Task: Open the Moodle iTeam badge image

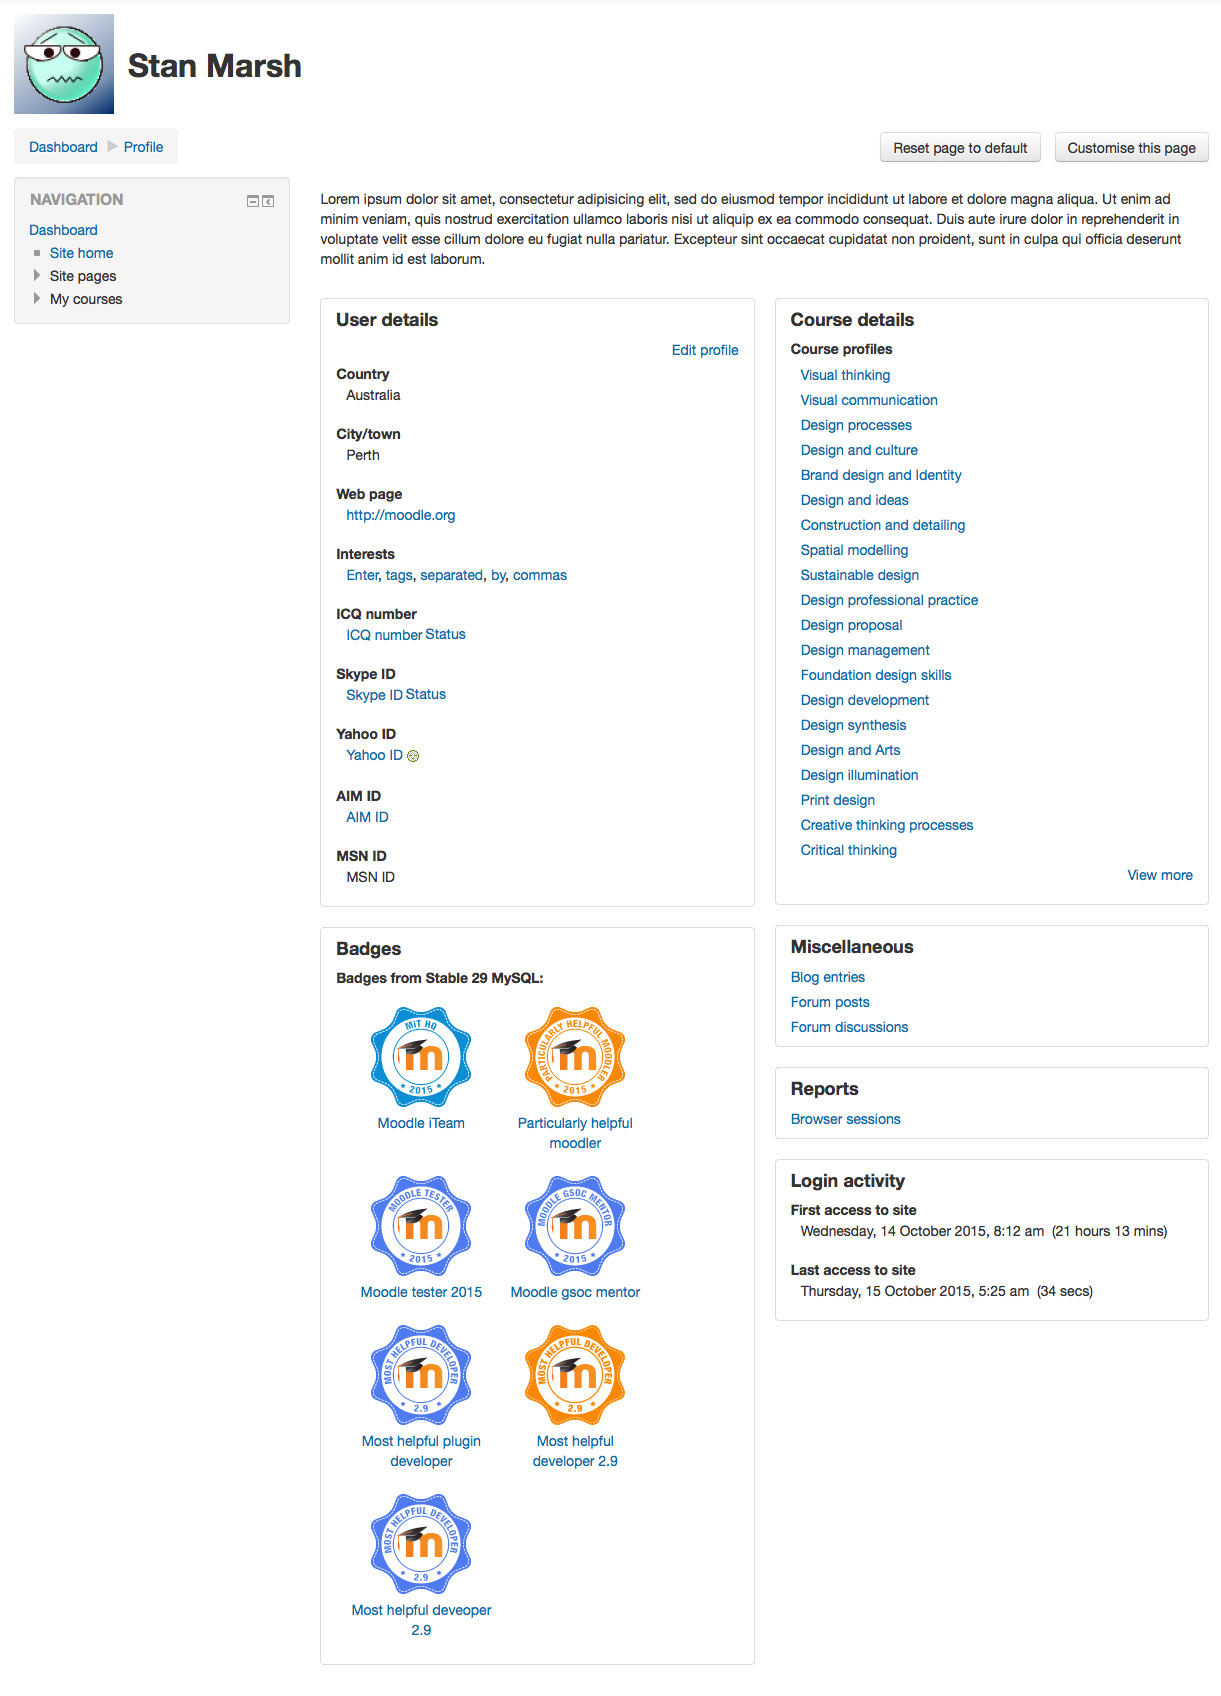Action: click(x=421, y=1057)
